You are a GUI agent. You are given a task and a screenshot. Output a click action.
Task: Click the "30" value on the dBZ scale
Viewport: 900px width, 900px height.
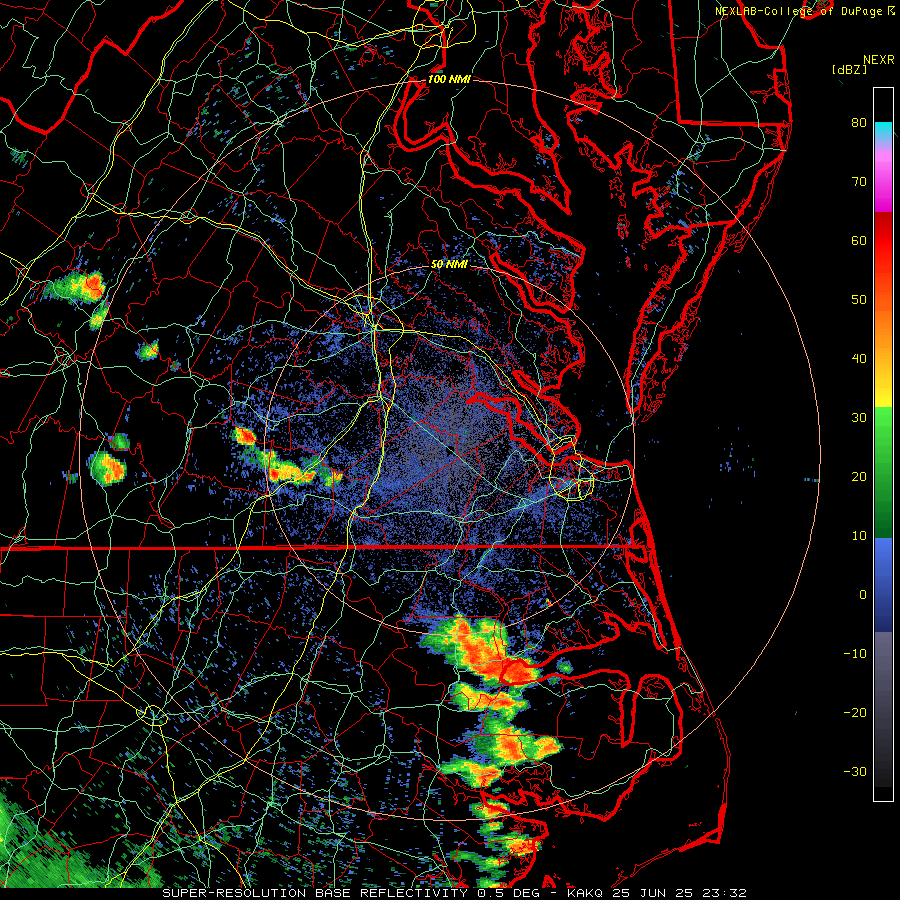tap(859, 417)
